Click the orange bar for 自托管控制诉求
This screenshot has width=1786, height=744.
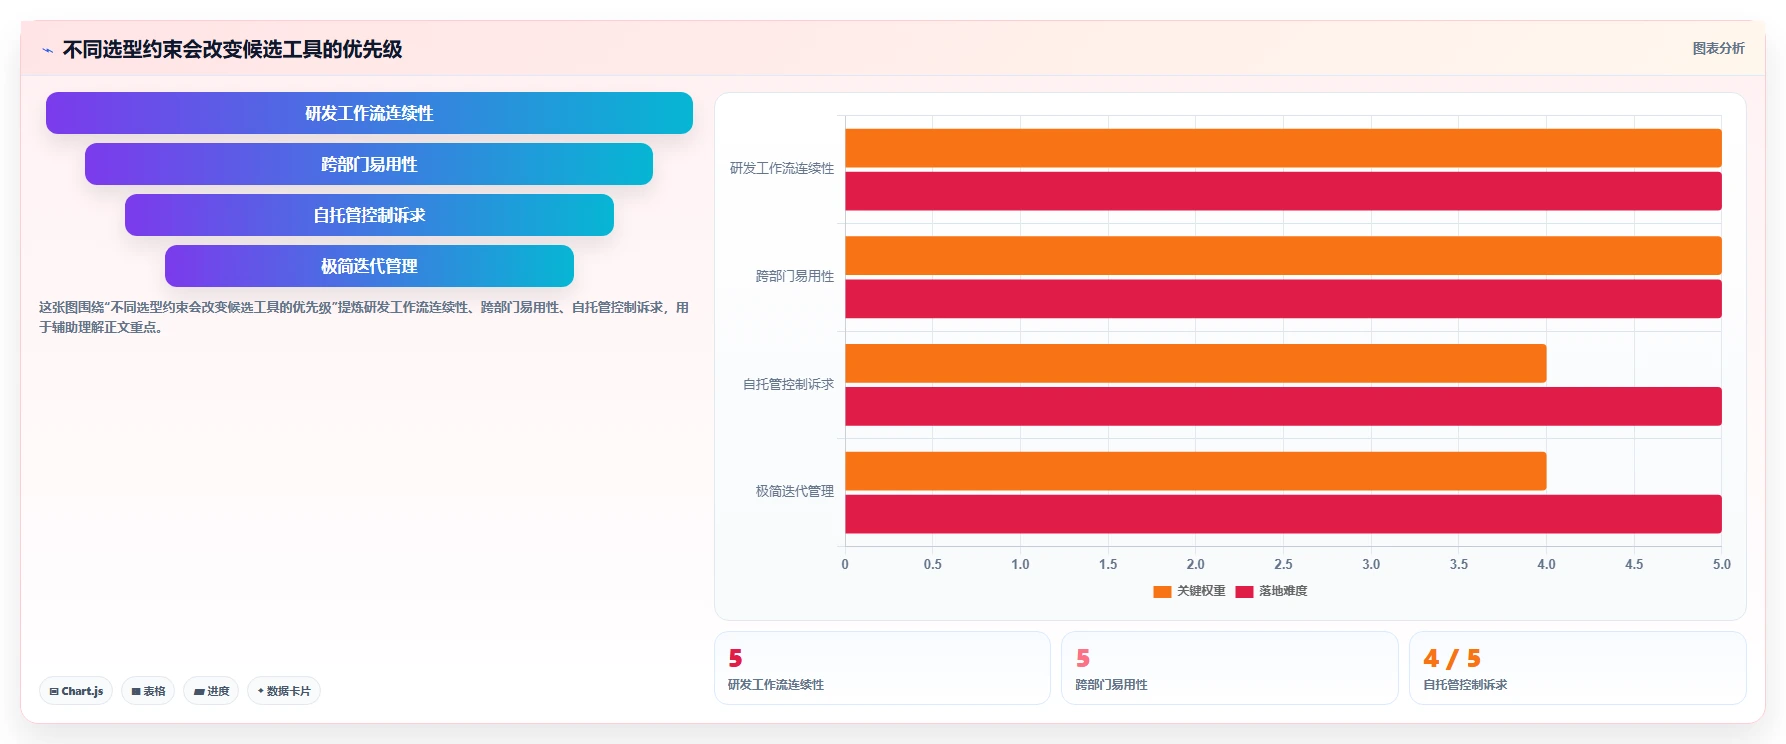(x=1196, y=363)
